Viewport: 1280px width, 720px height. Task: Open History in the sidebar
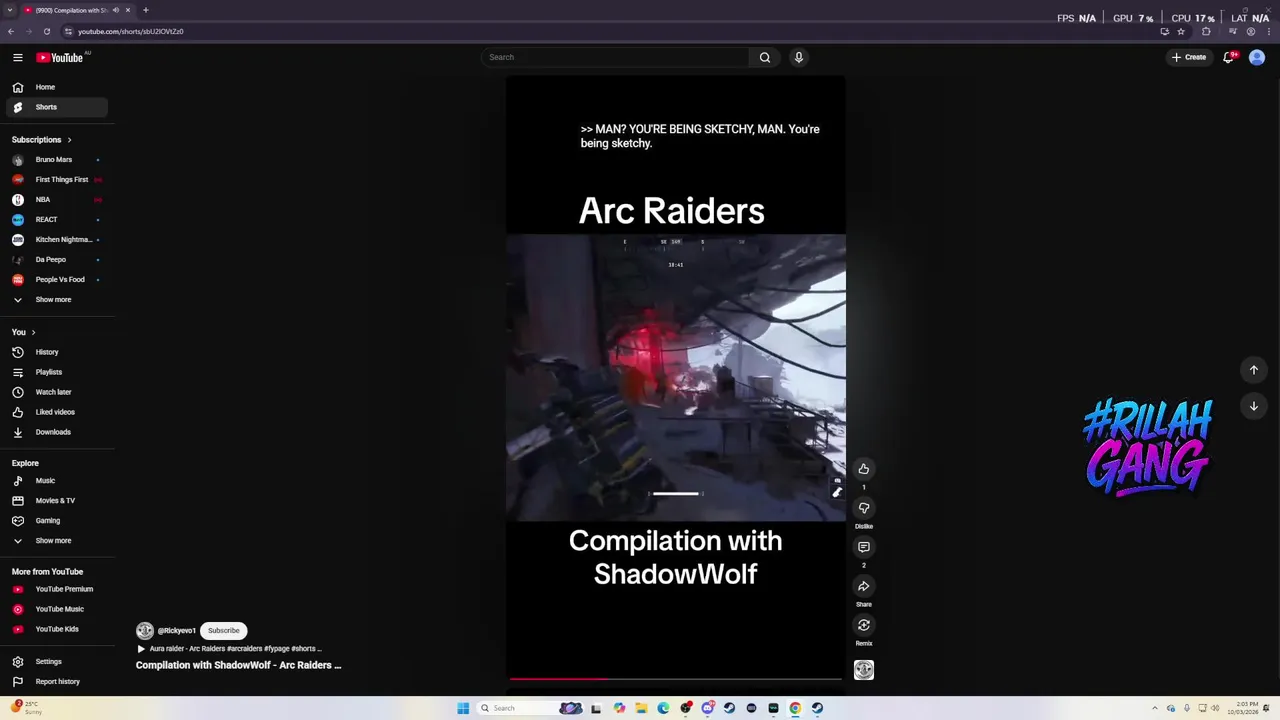click(x=58, y=352)
